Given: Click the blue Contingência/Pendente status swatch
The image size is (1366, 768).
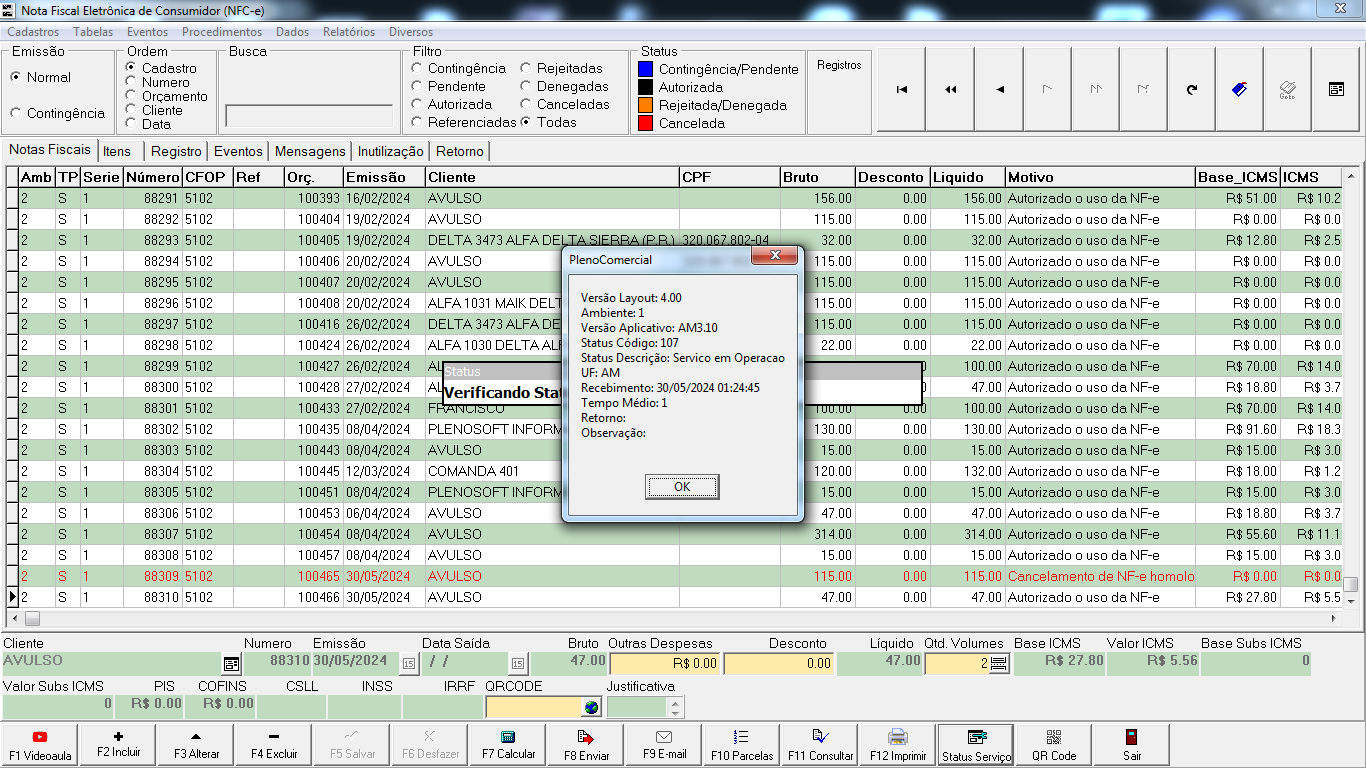Looking at the screenshot, I should pos(645,69).
